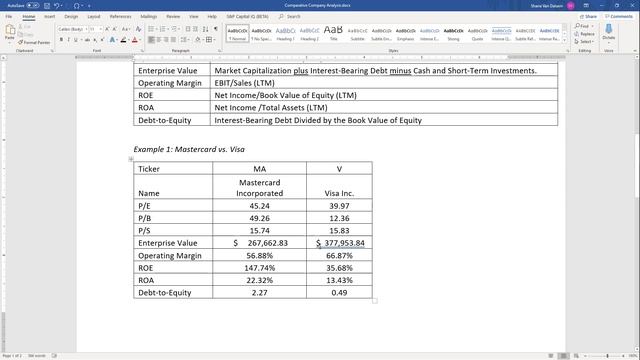The image size is (640, 360).
Task: Toggle italic formatting
Action: 69,40
